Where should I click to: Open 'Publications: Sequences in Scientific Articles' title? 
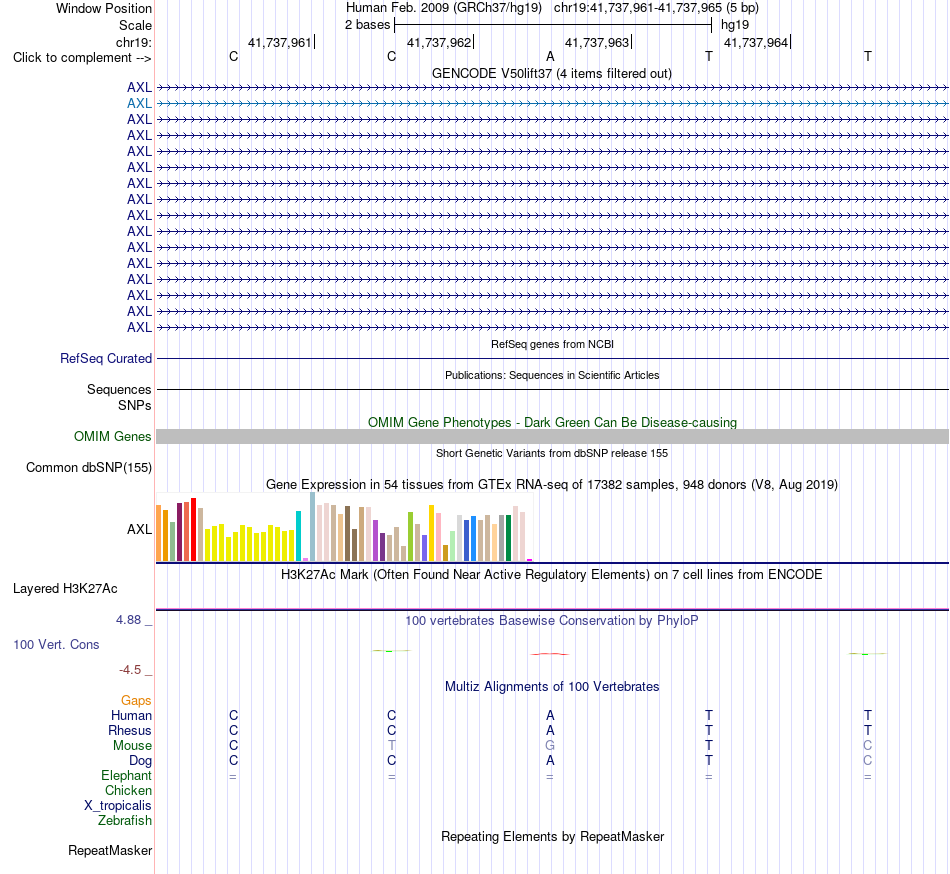(552, 375)
